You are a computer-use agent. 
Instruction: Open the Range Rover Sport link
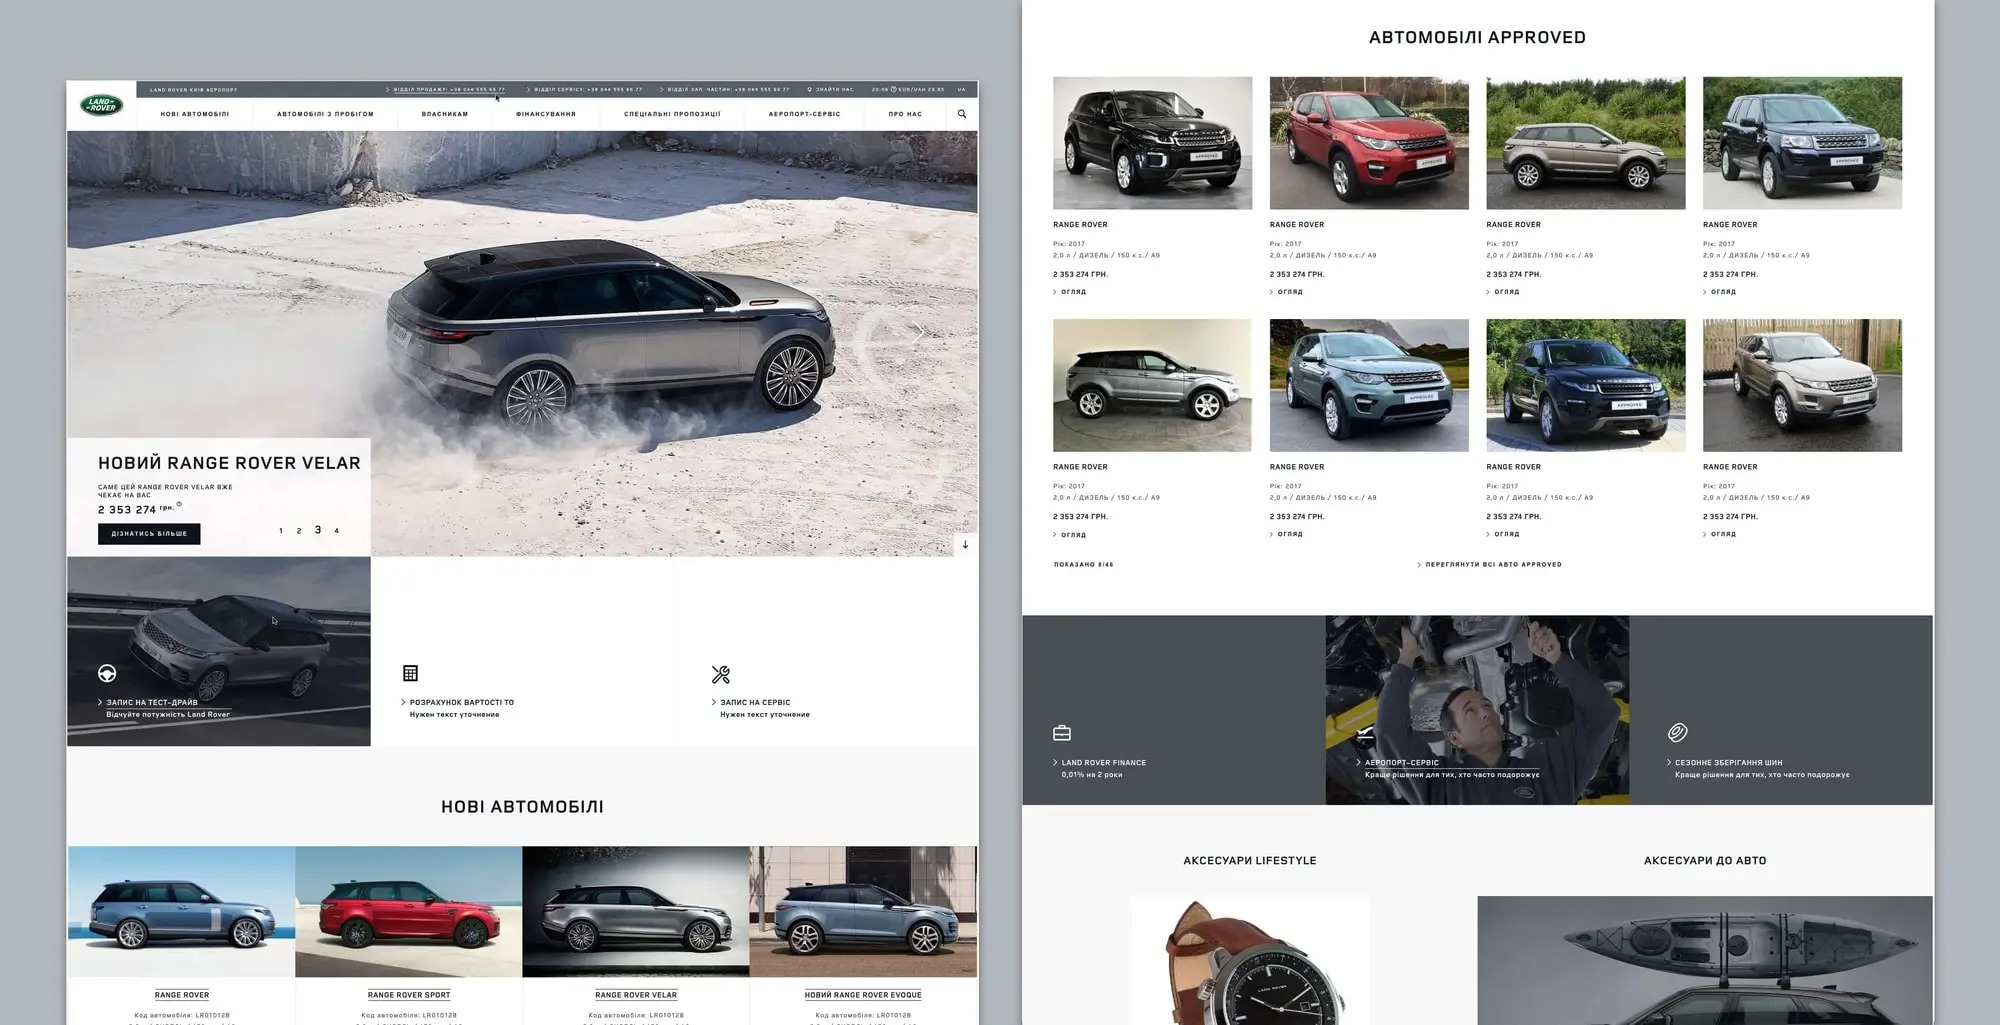pos(409,995)
